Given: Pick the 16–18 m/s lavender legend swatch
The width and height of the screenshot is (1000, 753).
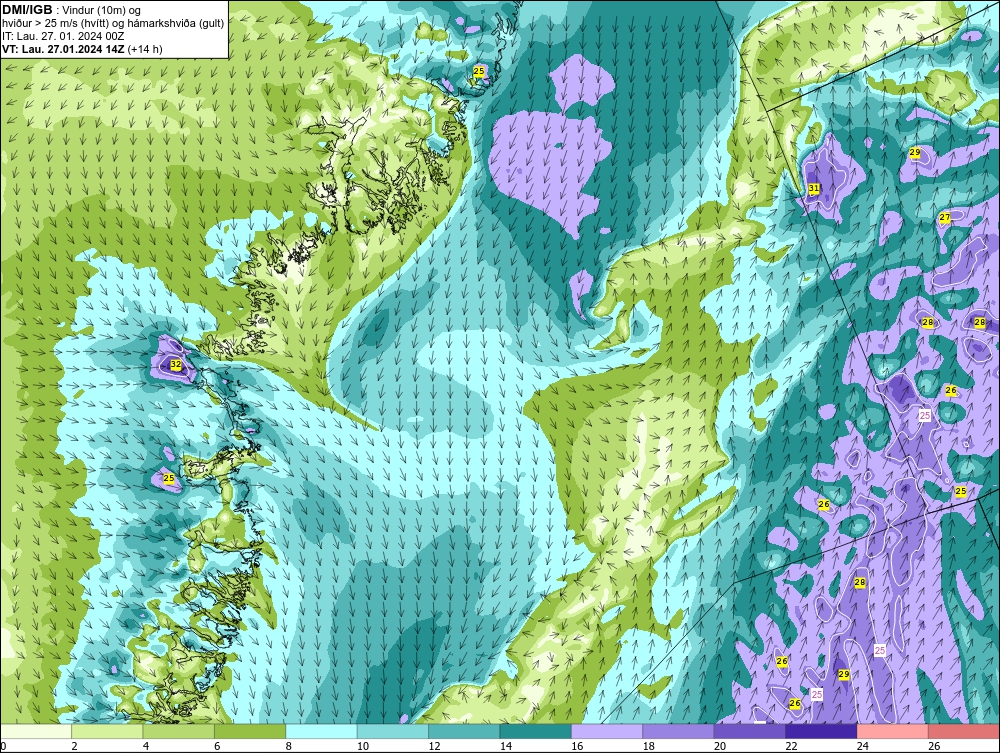Looking at the screenshot, I should [607, 731].
